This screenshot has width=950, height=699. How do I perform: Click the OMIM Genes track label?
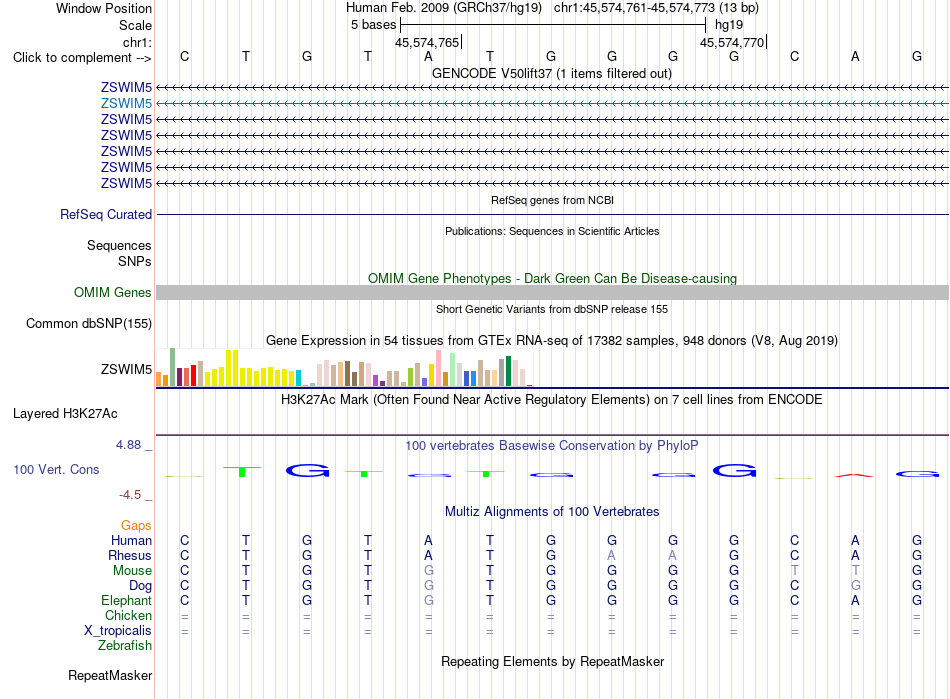point(113,293)
